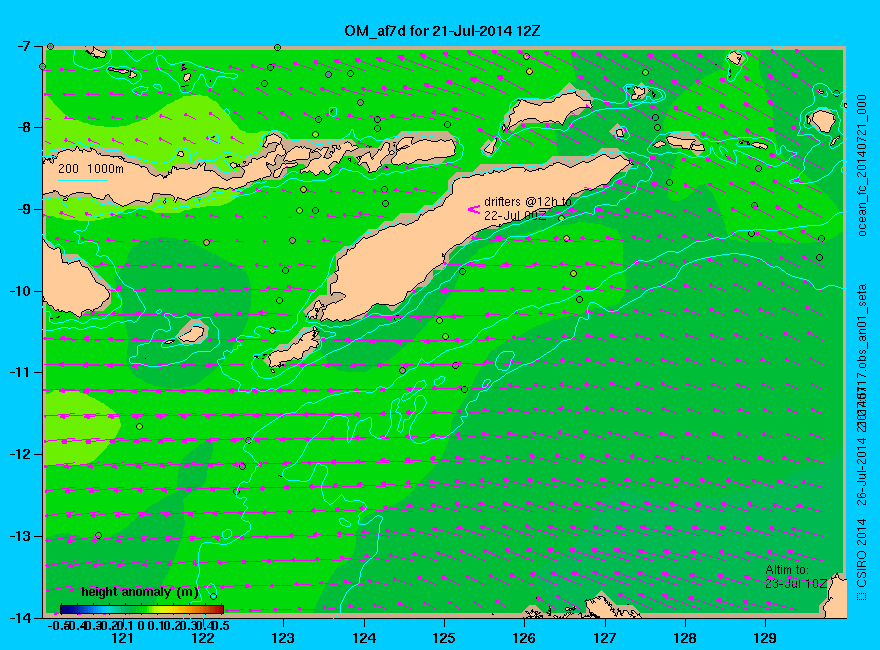This screenshot has height=650, width=880.
Task: Click the '-0.5' colorbar minimum label
Action: click(58, 625)
